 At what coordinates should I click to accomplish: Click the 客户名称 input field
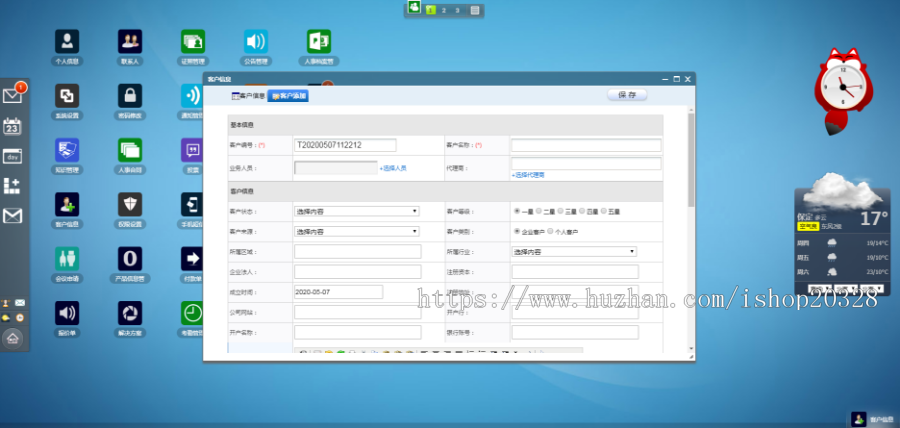586,145
